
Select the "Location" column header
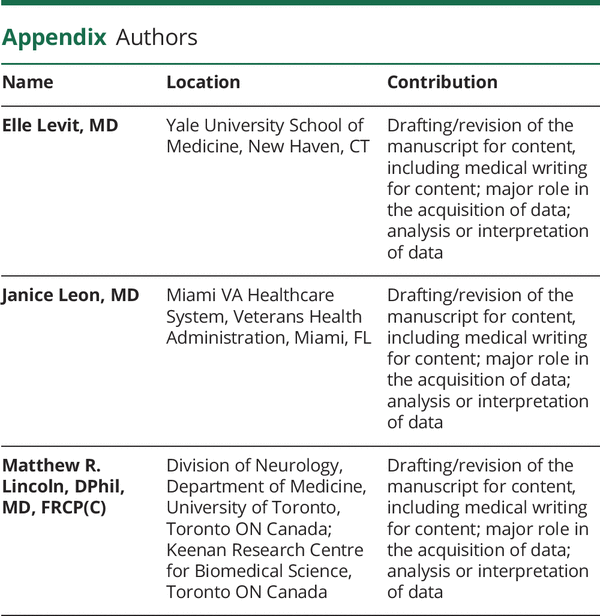click(x=203, y=82)
